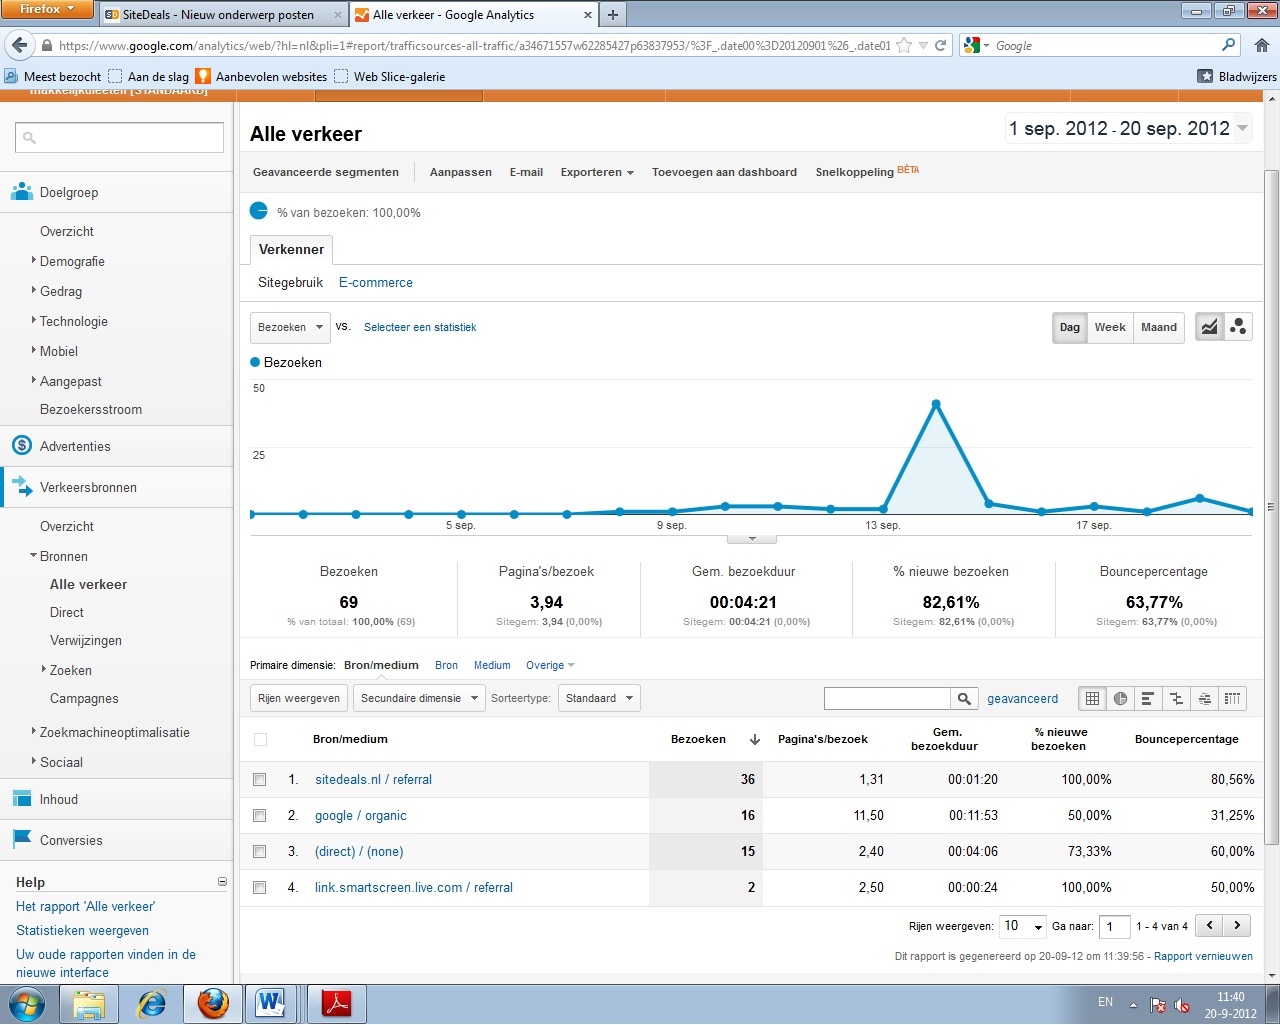Select the pivot table view icon
This screenshot has width=1280, height=1025.
[x=1233, y=699]
